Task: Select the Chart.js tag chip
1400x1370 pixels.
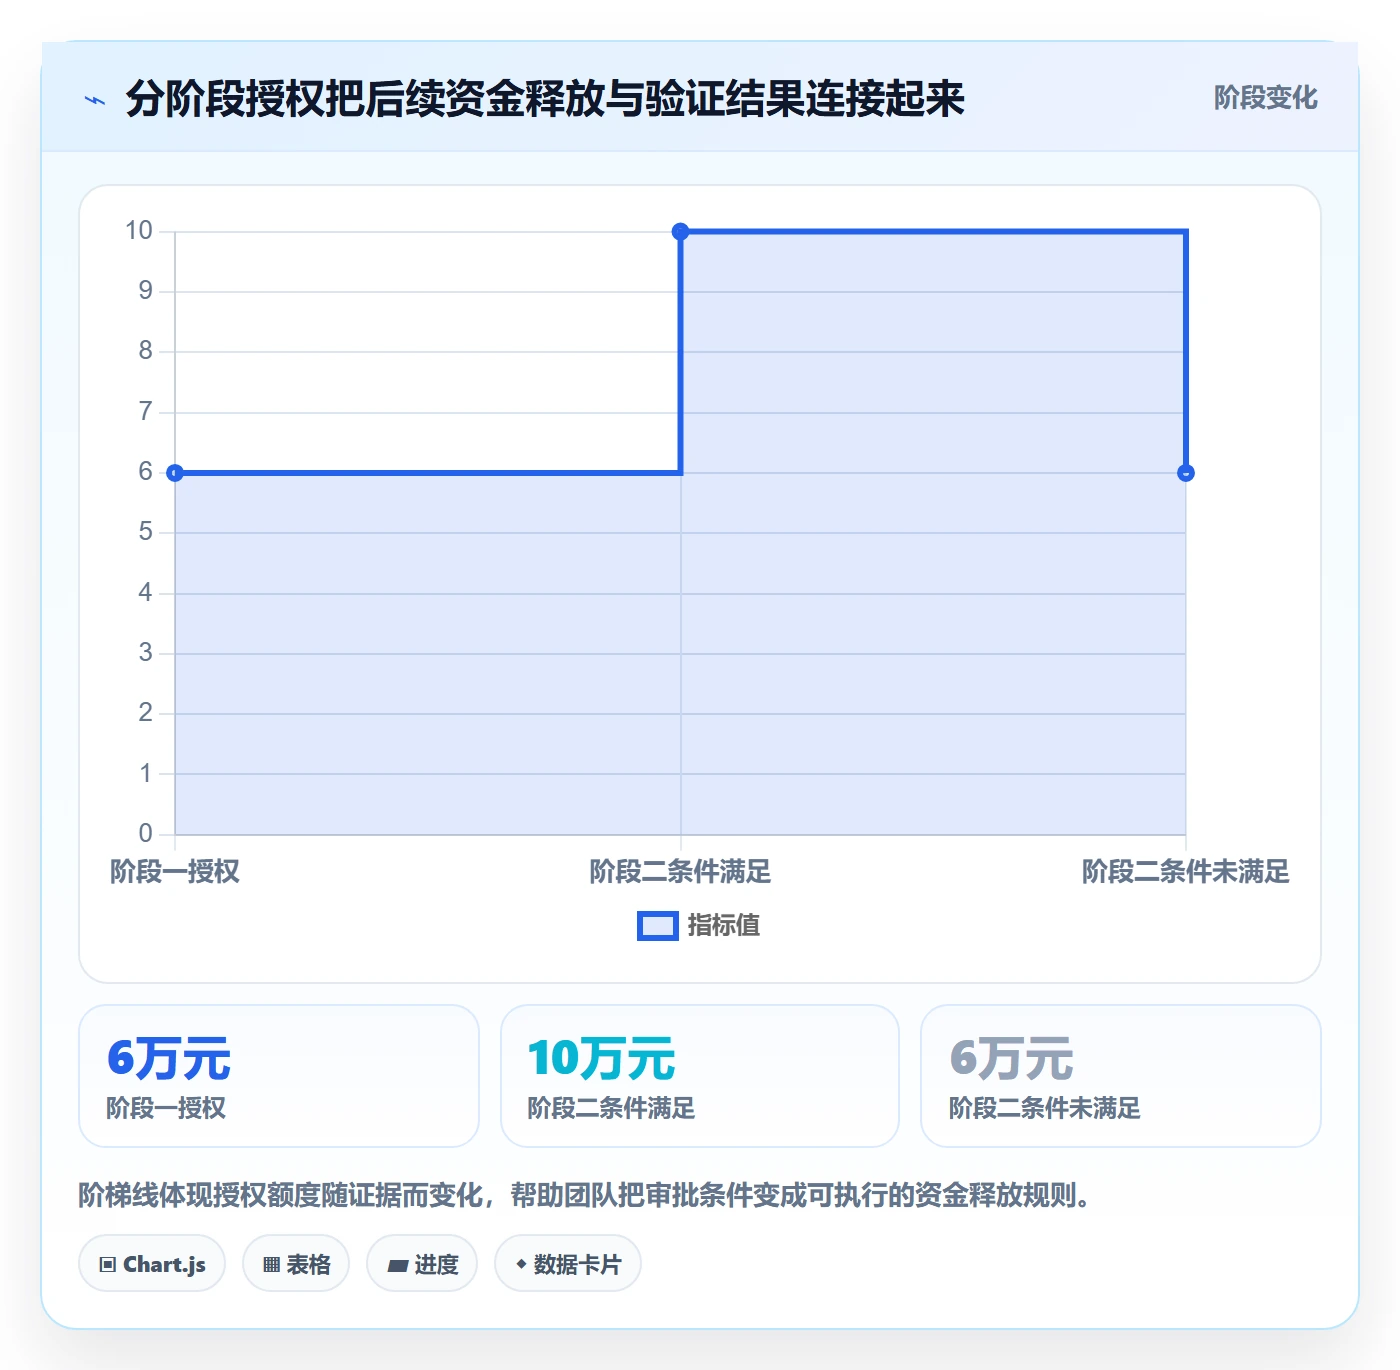Action: pos(152,1264)
